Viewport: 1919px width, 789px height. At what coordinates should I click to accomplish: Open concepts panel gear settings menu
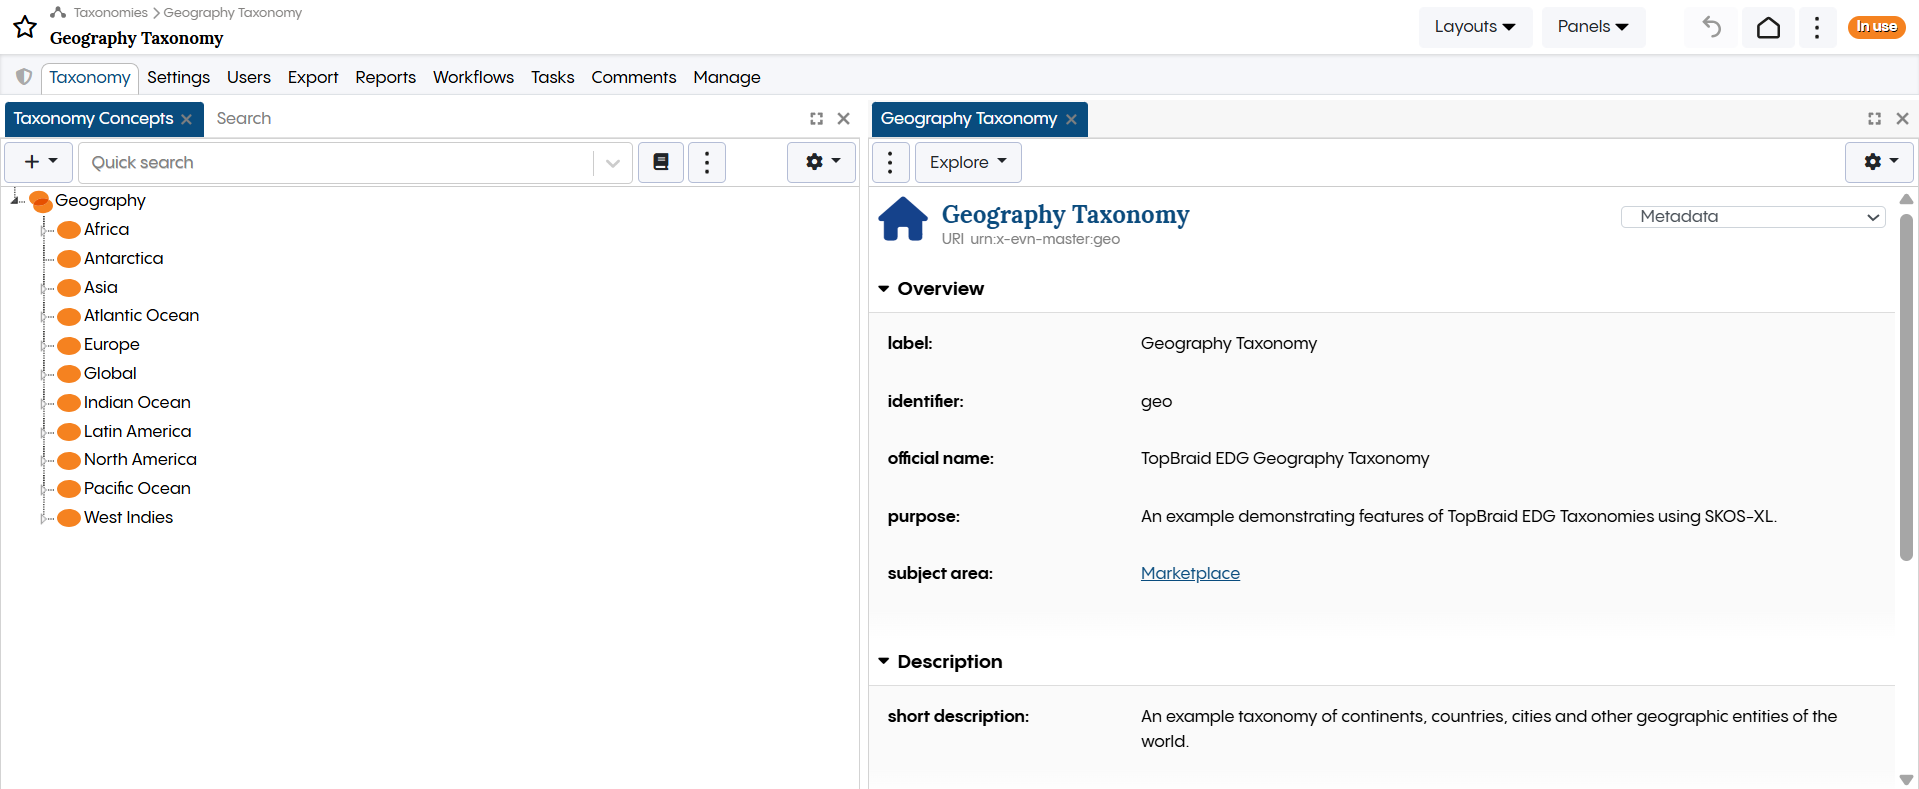point(821,162)
